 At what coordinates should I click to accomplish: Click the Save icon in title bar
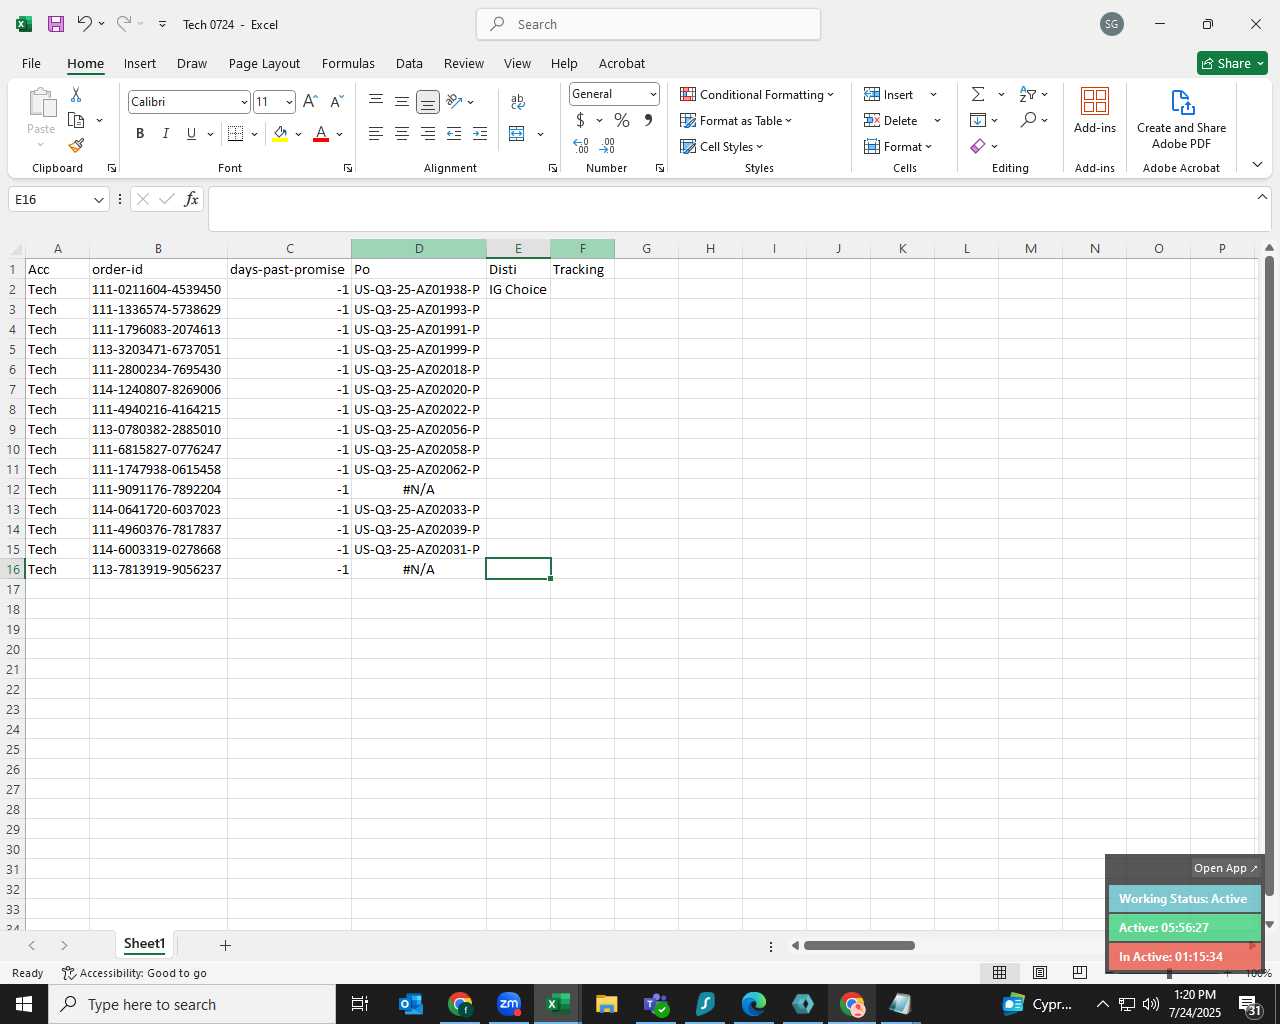tap(56, 24)
